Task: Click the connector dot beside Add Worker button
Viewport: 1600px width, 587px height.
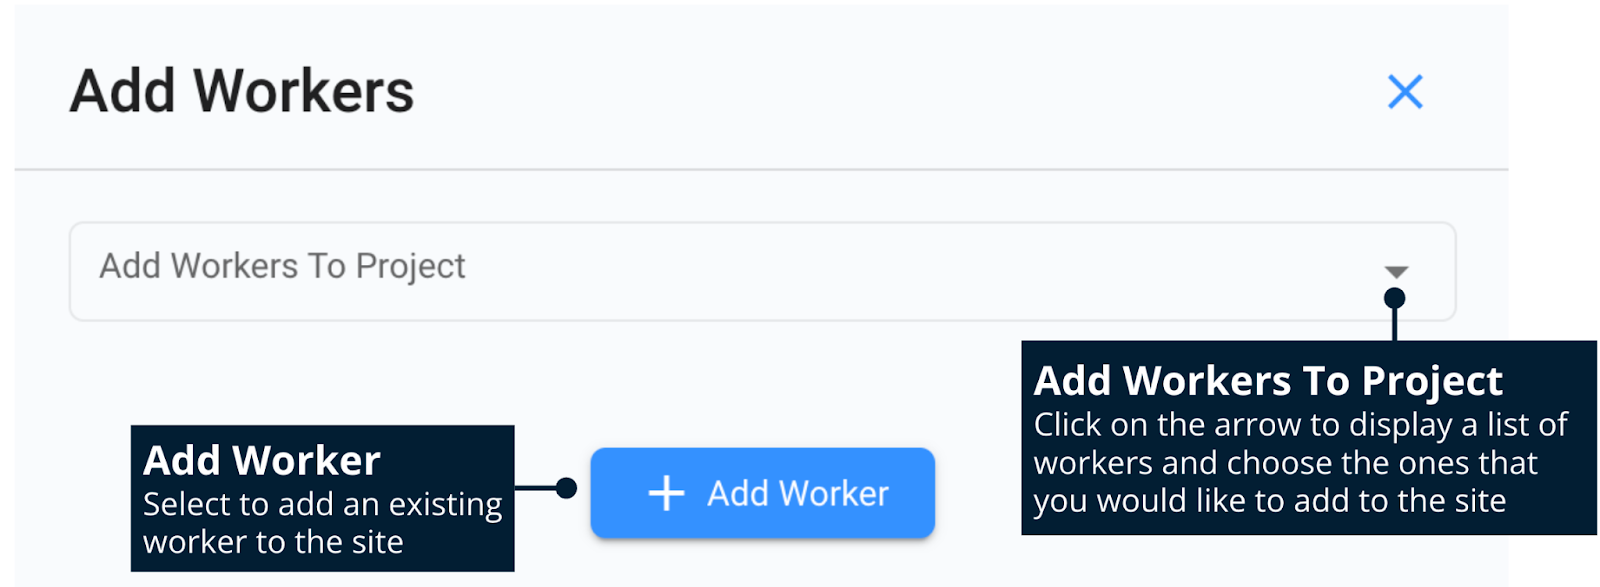Action: click(566, 488)
